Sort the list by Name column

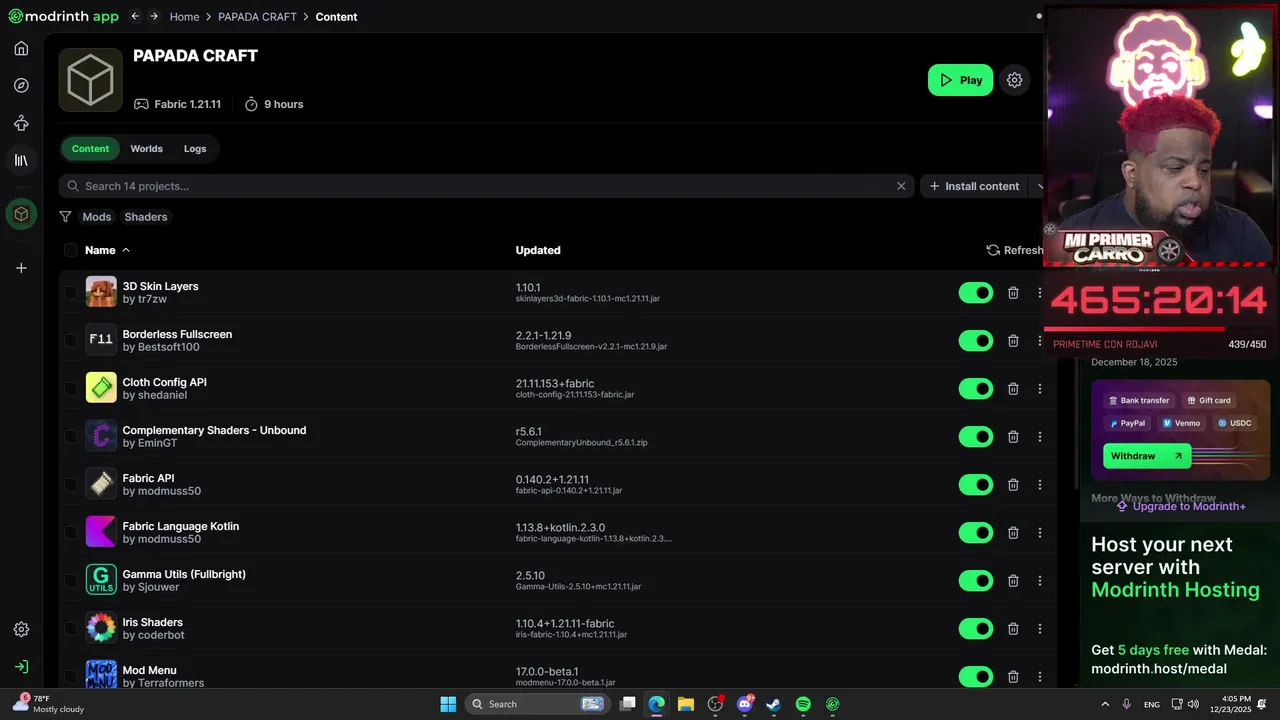point(107,250)
